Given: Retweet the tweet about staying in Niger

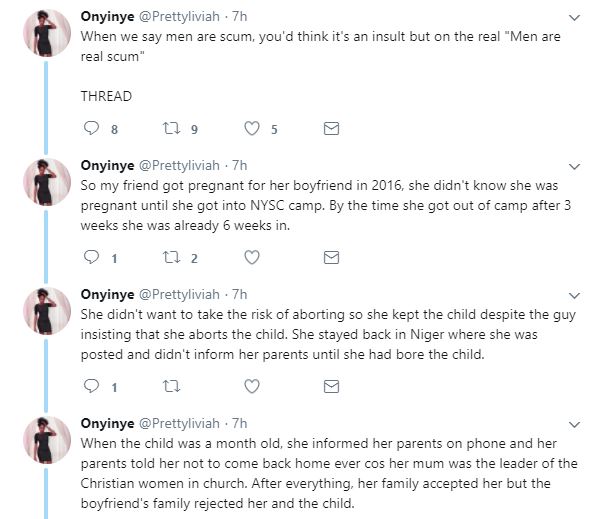Looking at the screenshot, I should [x=170, y=386].
